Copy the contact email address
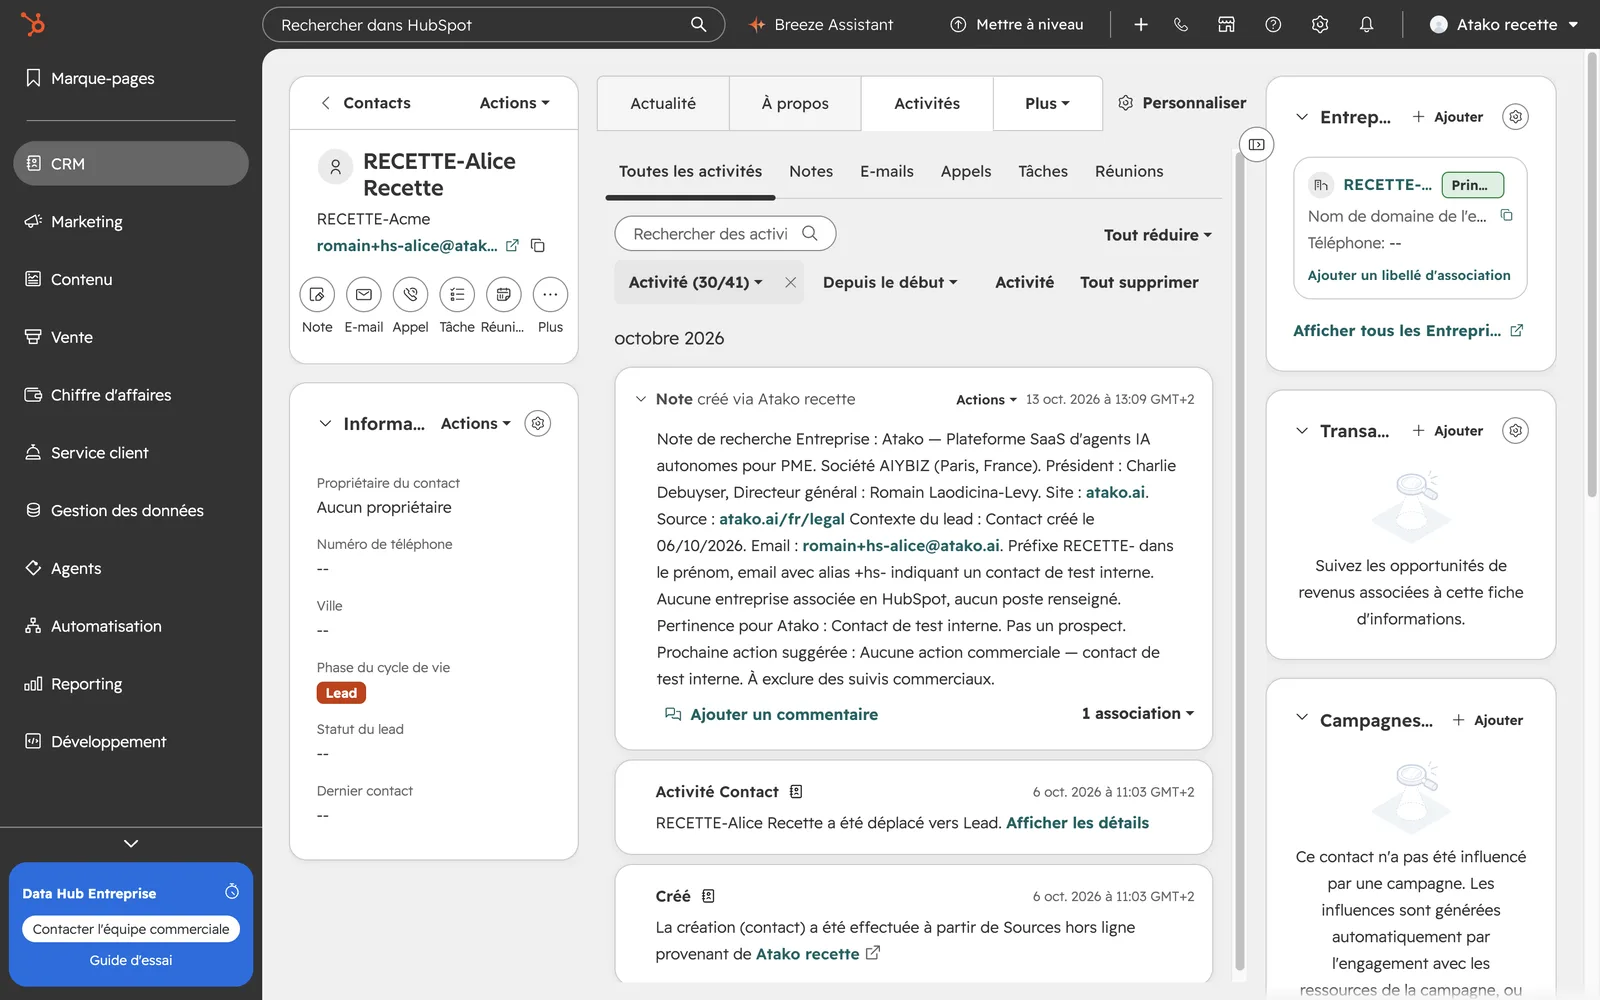1600x1000 pixels. pyautogui.click(x=538, y=245)
